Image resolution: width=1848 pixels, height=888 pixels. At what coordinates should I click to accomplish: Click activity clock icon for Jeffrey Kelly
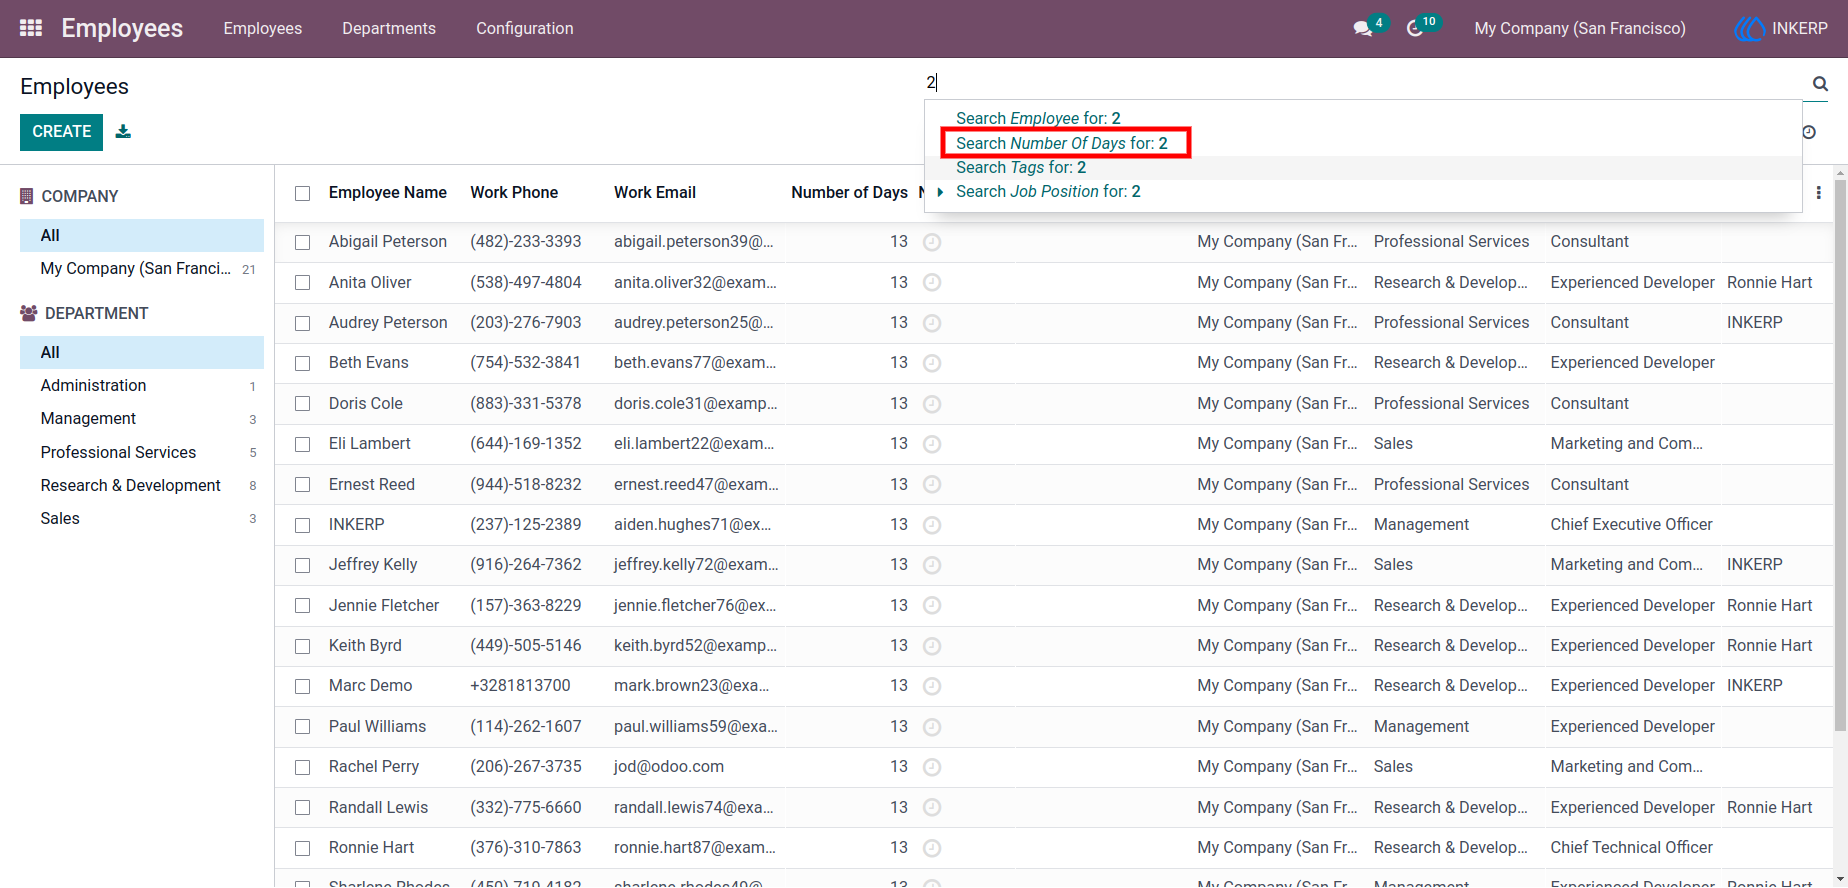pos(932,565)
